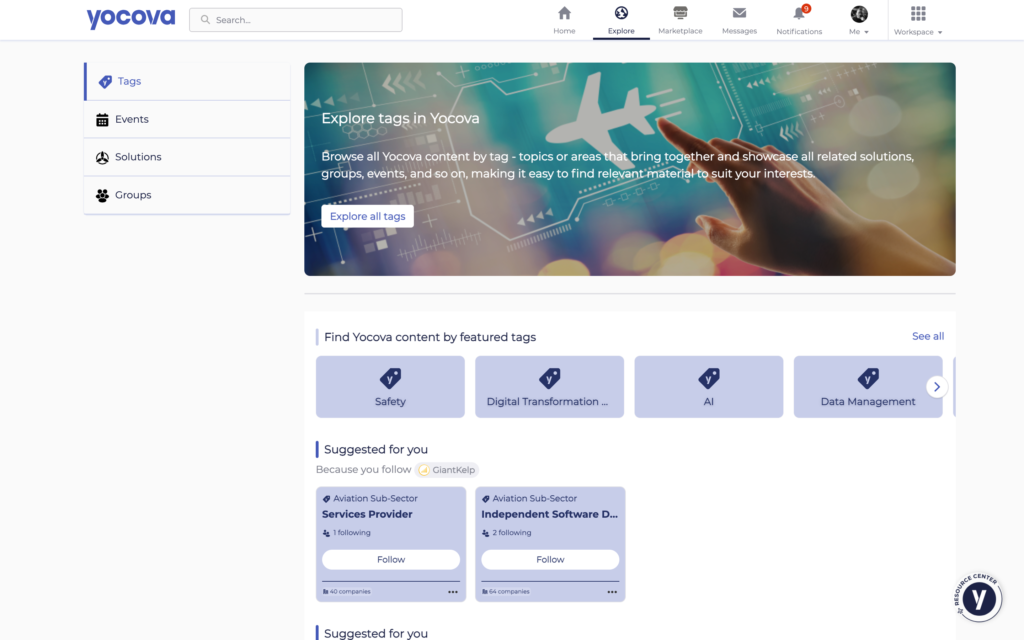Show next featured tags with the chevron
Viewport: 1024px width, 640px height.
[x=936, y=387]
